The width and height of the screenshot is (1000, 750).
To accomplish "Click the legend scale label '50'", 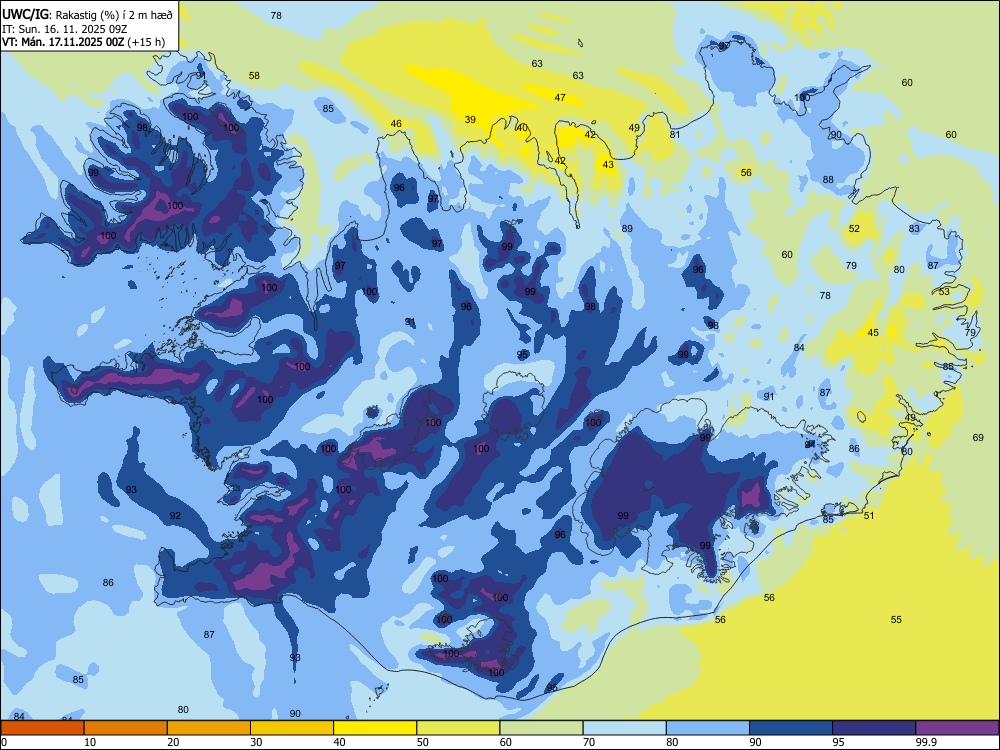I will pos(423,742).
